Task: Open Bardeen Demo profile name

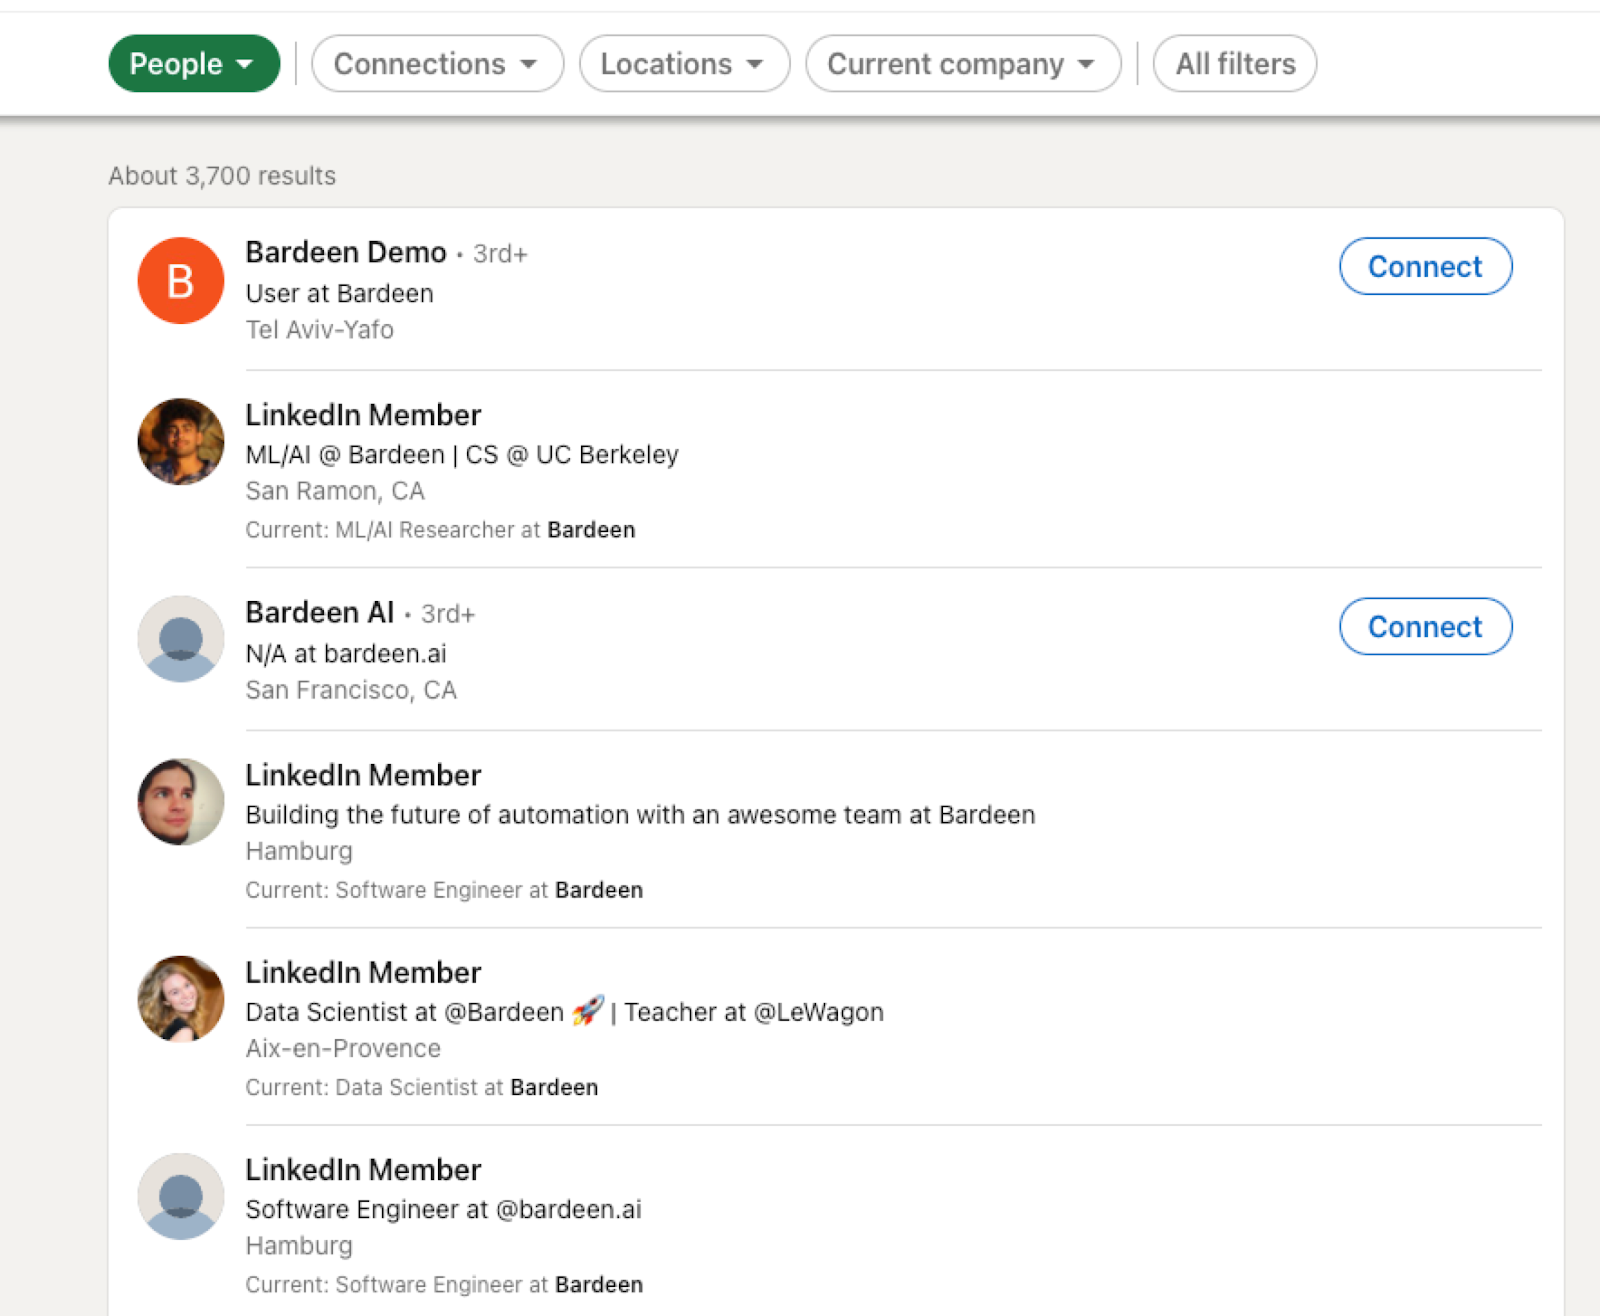Action: pos(346,252)
